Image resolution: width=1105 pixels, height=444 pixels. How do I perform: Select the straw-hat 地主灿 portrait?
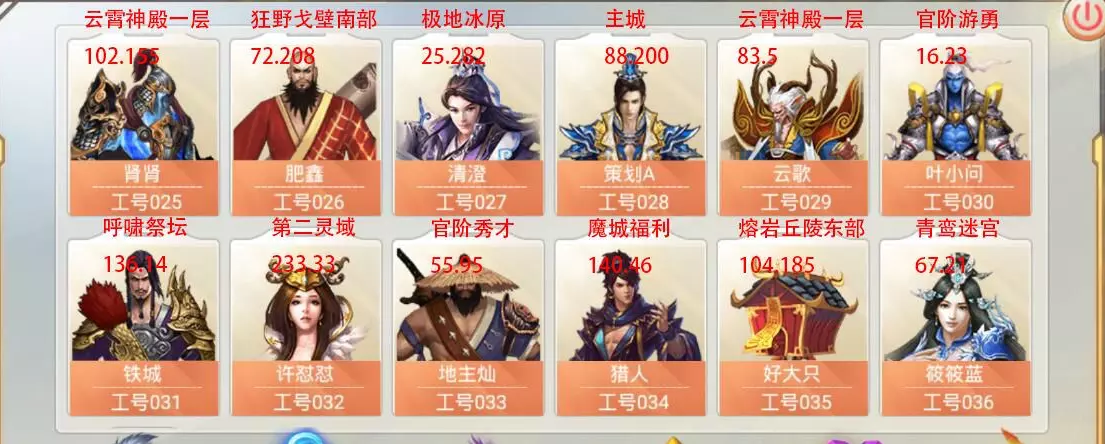coord(468,302)
